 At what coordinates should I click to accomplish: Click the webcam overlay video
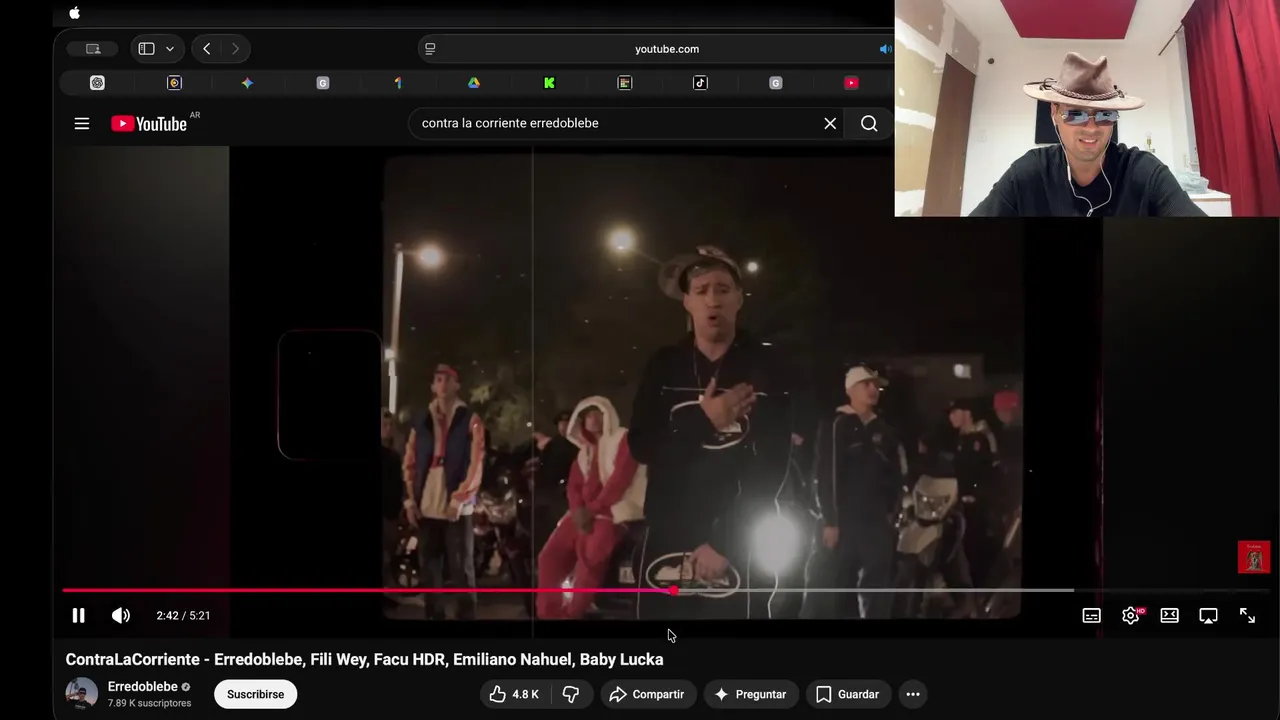(x=1087, y=108)
